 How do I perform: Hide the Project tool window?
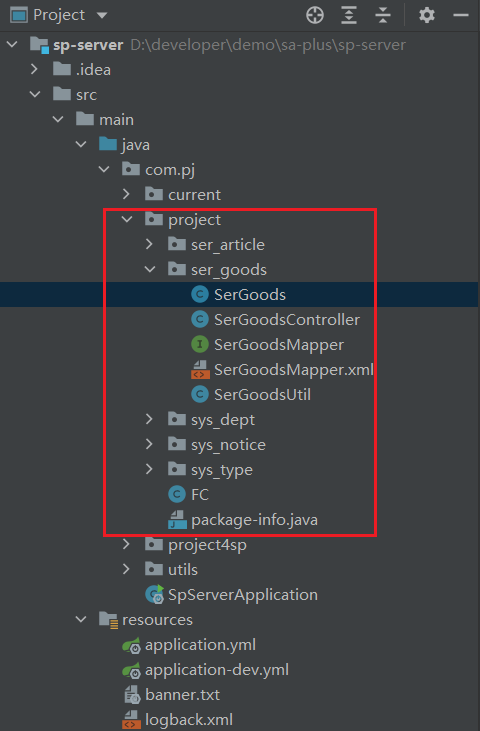(461, 15)
